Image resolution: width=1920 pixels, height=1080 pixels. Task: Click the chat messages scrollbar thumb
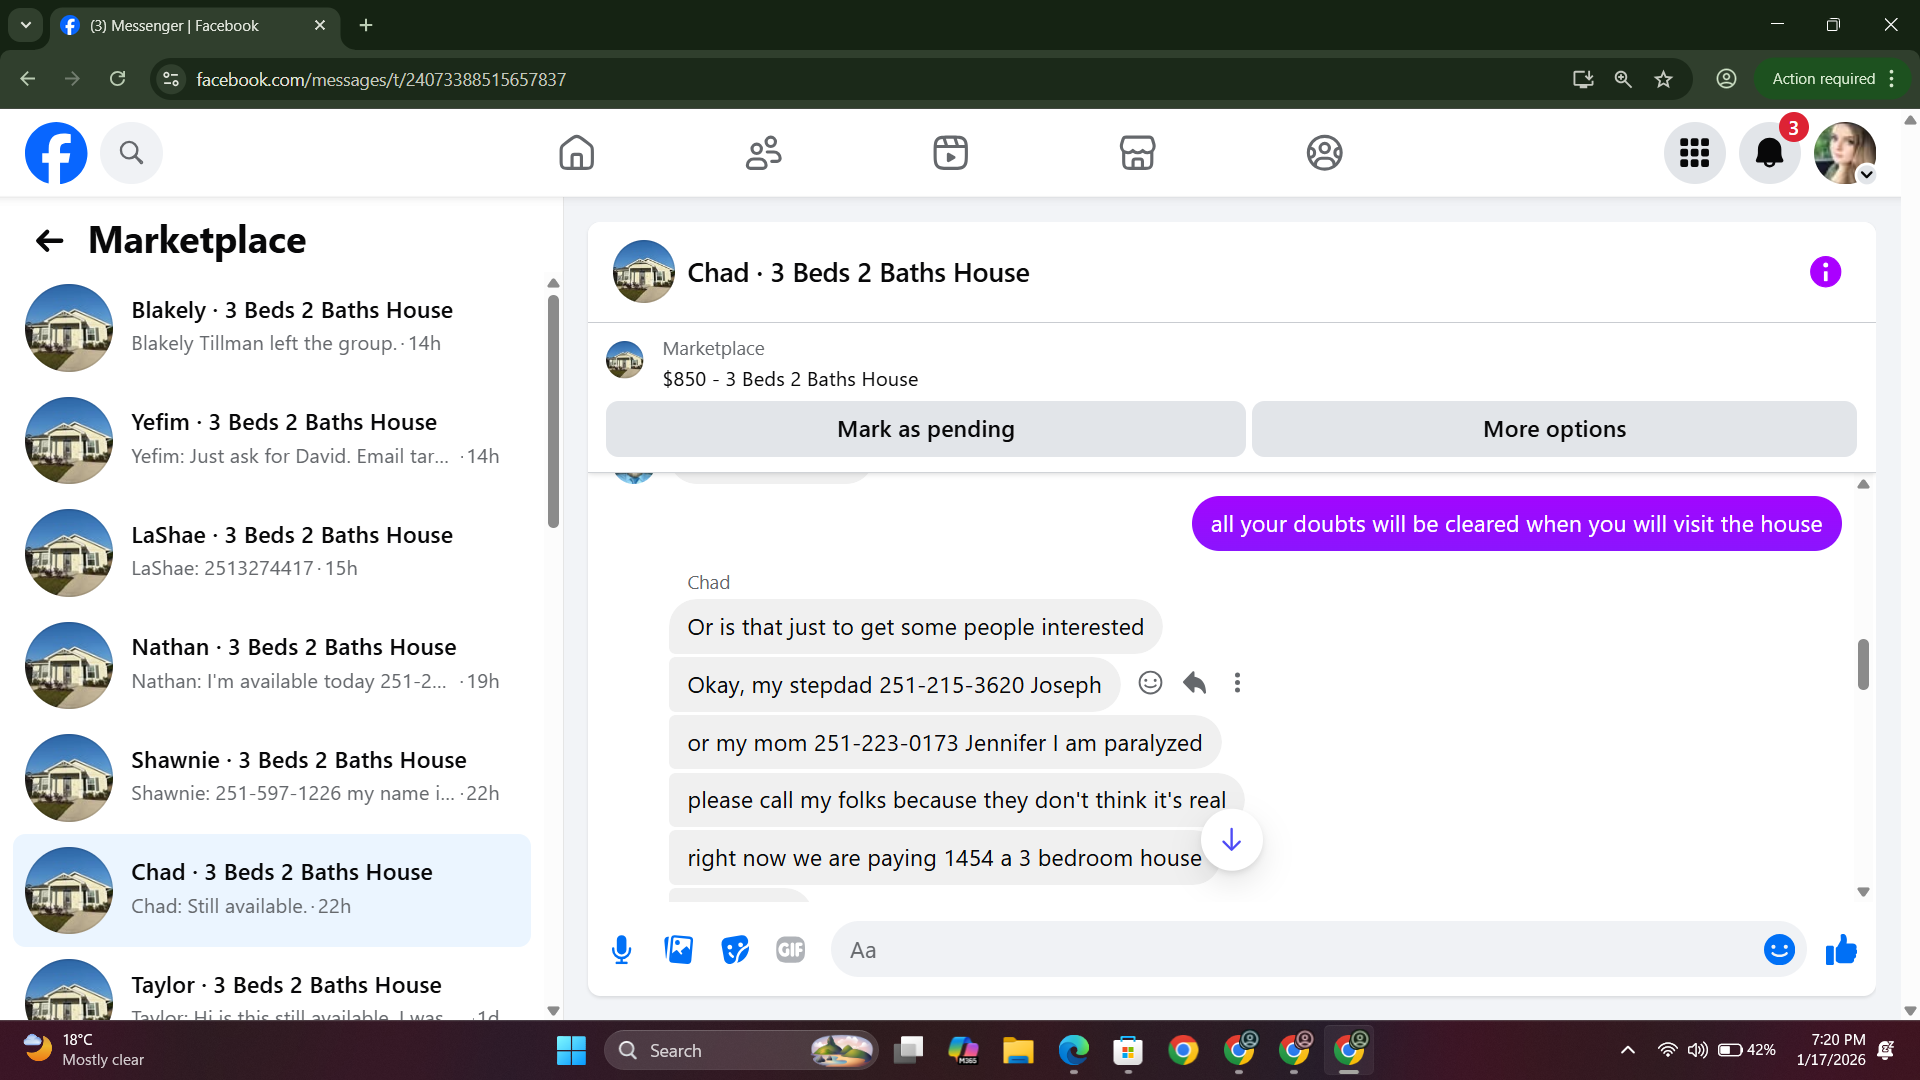point(1863,664)
